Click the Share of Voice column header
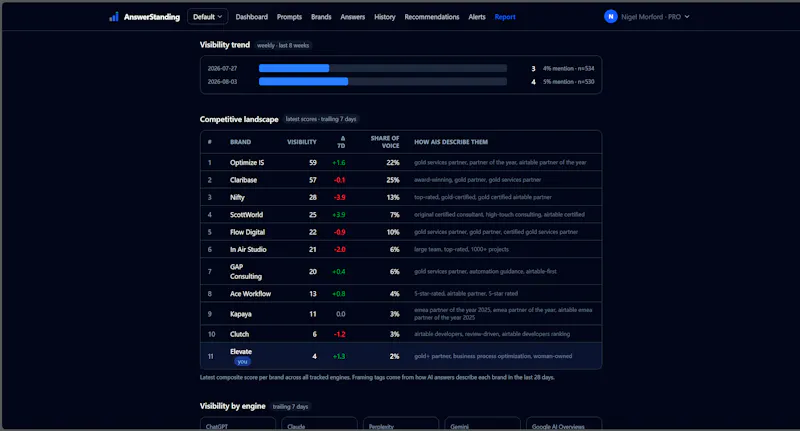800x431 pixels. tap(385, 142)
